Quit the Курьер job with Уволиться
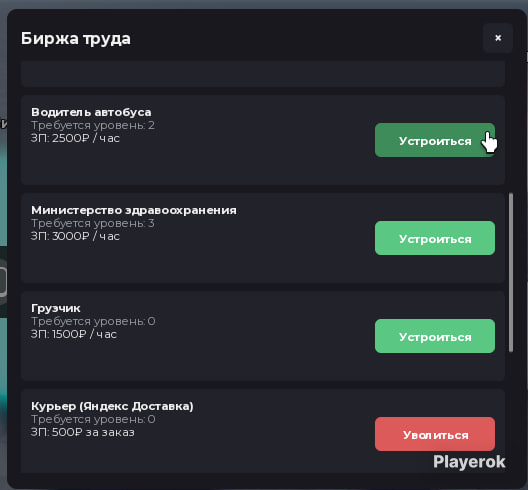This screenshot has height=490, width=528. click(435, 434)
